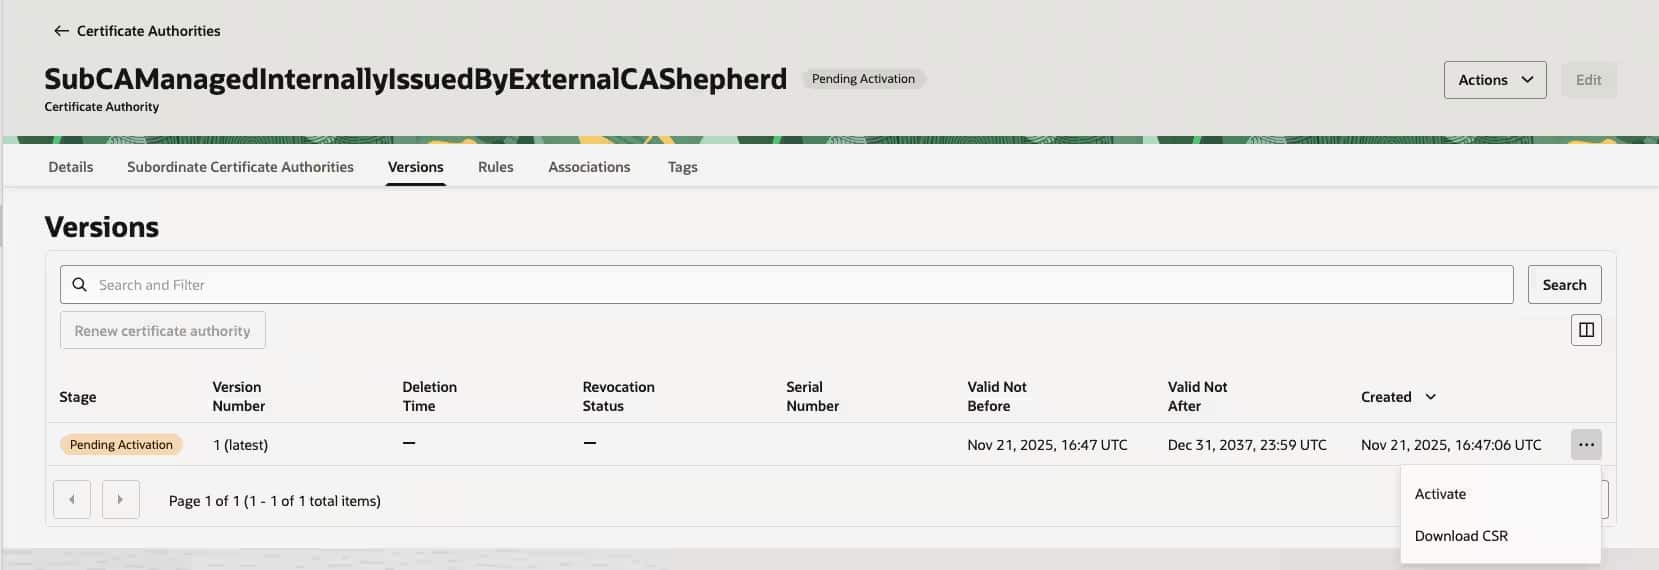1659x570 pixels.
Task: Switch to the Rules tab
Action: pos(495,167)
